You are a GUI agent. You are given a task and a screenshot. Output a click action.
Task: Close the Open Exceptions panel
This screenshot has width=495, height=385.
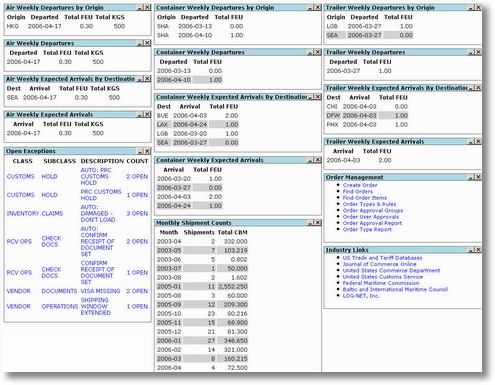(x=147, y=151)
